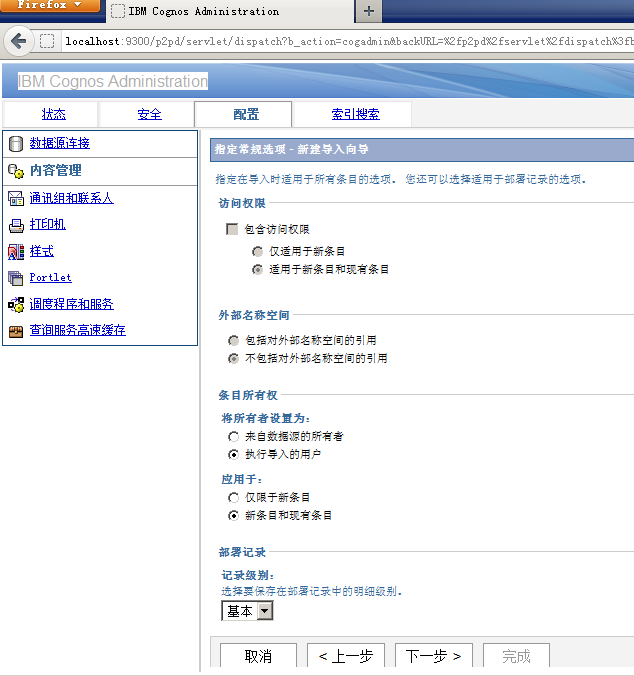Open the 查询服务高速缓存 link

[78, 330]
